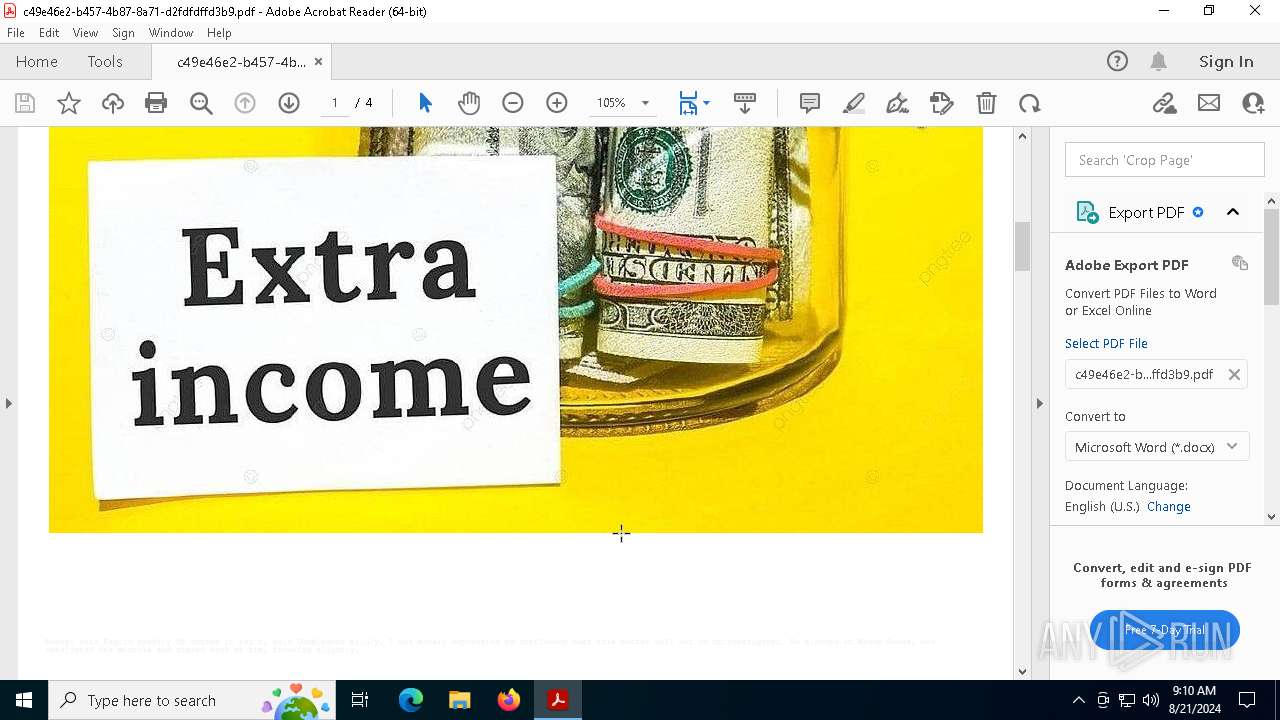The height and width of the screenshot is (720, 1280).
Task: Click the Sign In button
Action: pyautogui.click(x=1226, y=61)
